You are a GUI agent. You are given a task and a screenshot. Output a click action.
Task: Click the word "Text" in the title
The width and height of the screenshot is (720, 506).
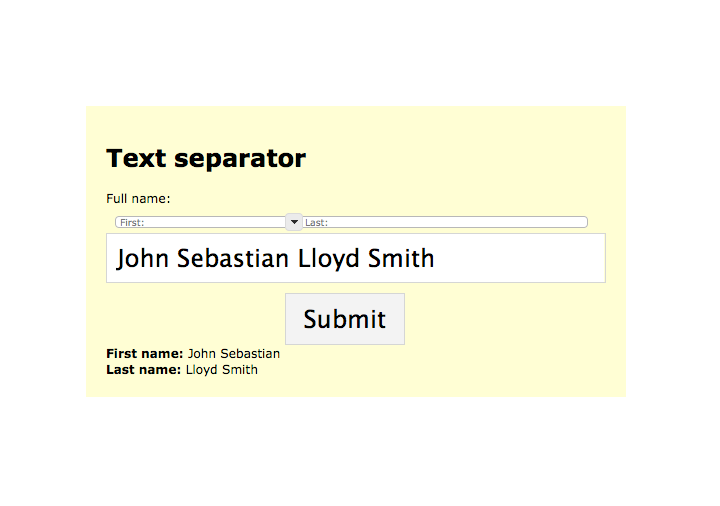(x=136, y=158)
